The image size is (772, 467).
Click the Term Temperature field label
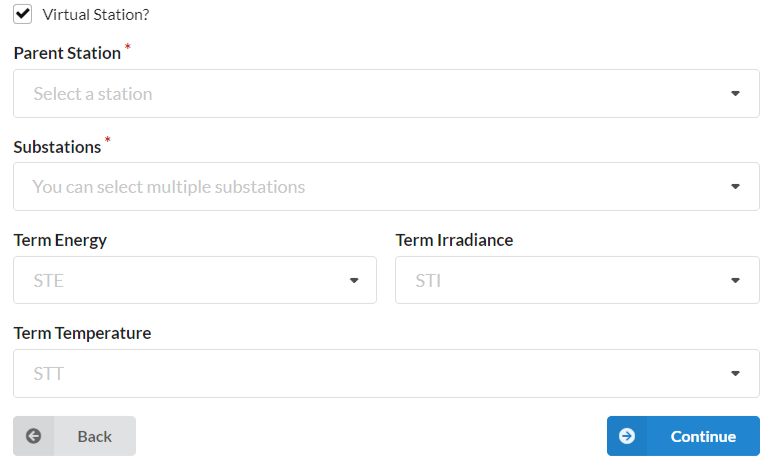point(82,333)
